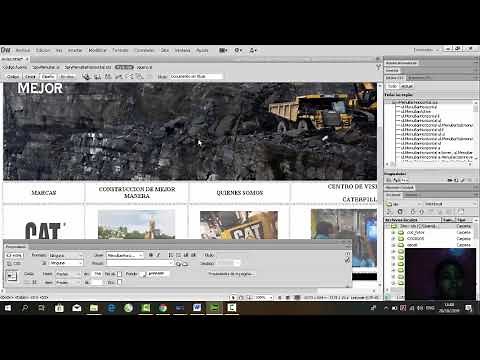480x360 pixels.
Task: Click the connect to remote server icon
Action: 390,212
